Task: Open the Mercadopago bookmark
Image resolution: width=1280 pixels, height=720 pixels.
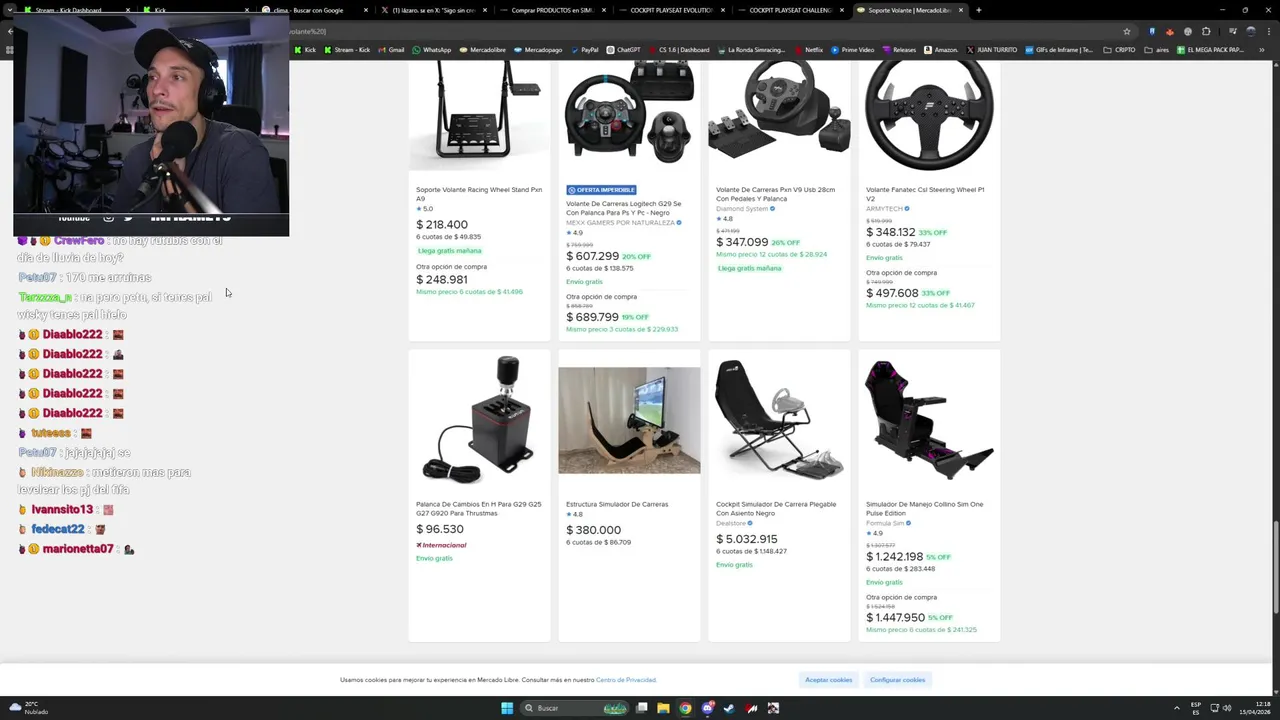Action: (538, 50)
